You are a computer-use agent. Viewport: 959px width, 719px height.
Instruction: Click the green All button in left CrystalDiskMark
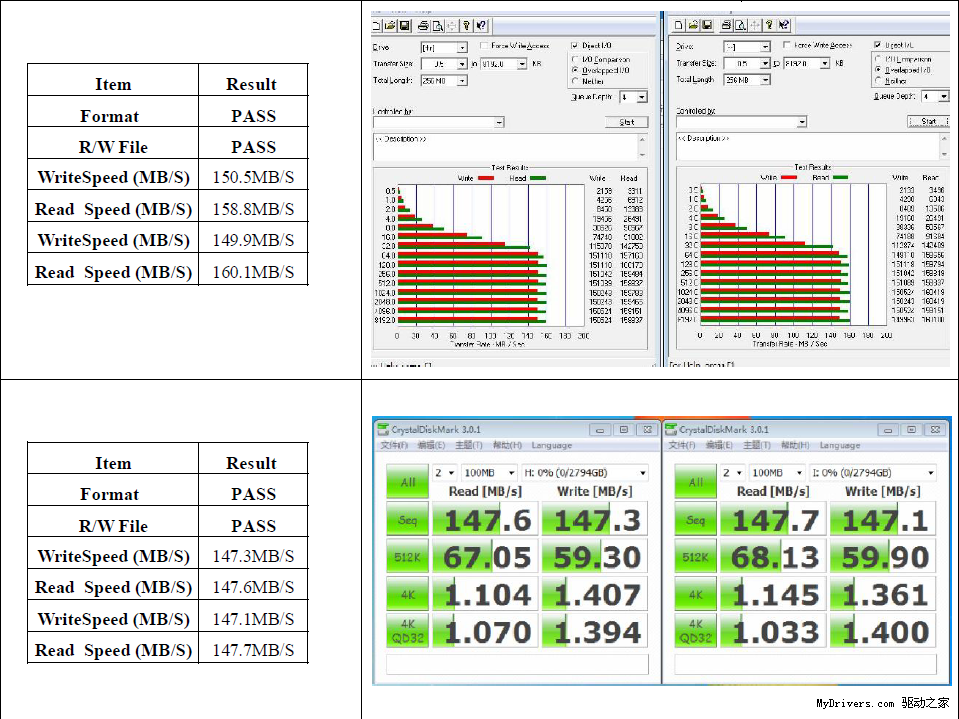point(408,482)
